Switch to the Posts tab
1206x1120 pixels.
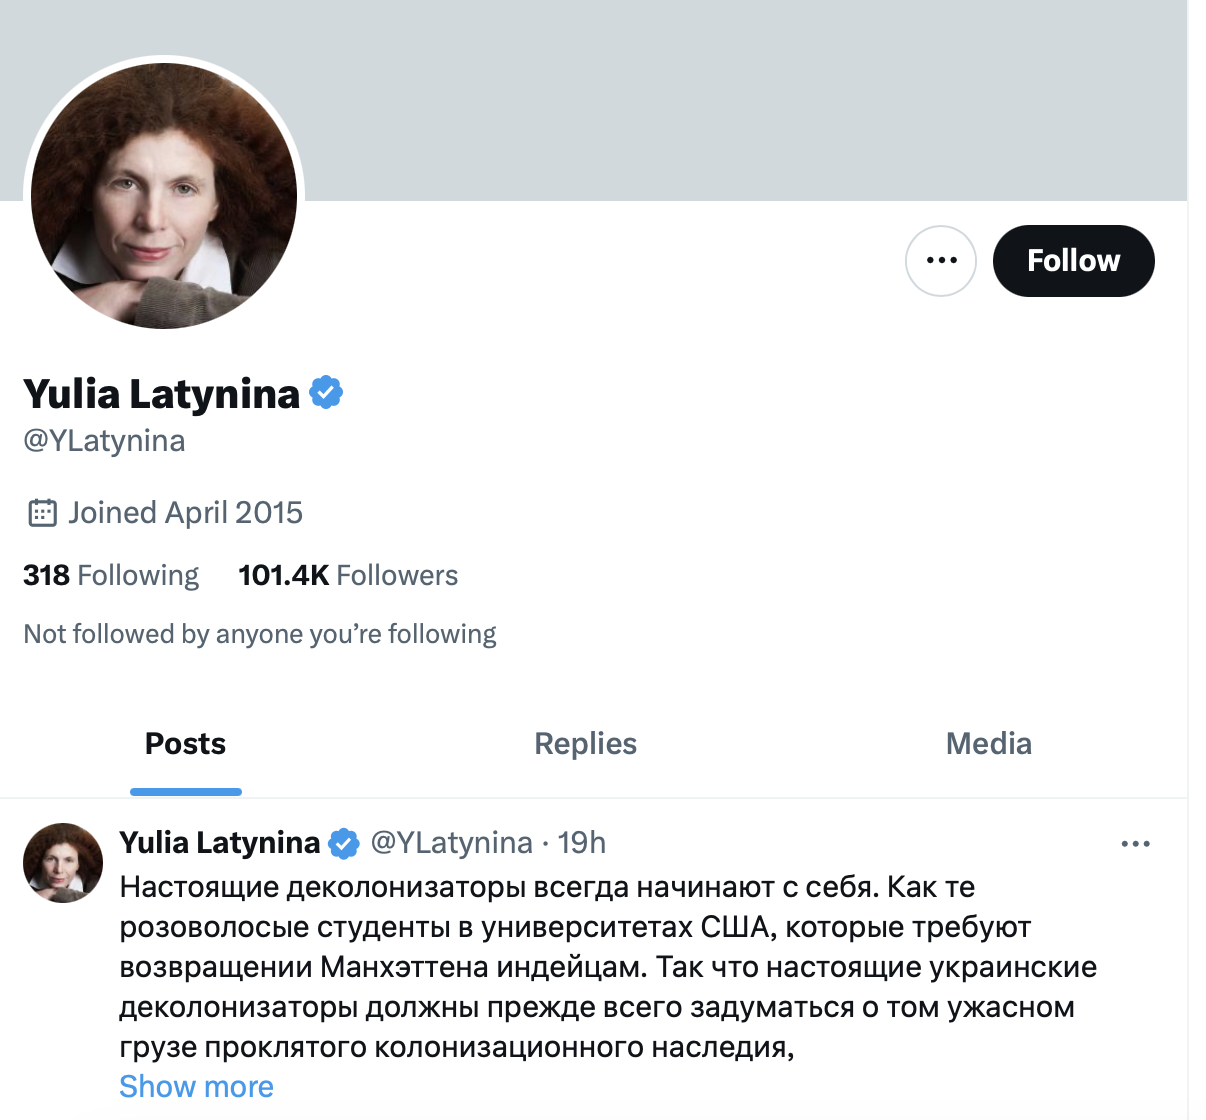pyautogui.click(x=186, y=744)
